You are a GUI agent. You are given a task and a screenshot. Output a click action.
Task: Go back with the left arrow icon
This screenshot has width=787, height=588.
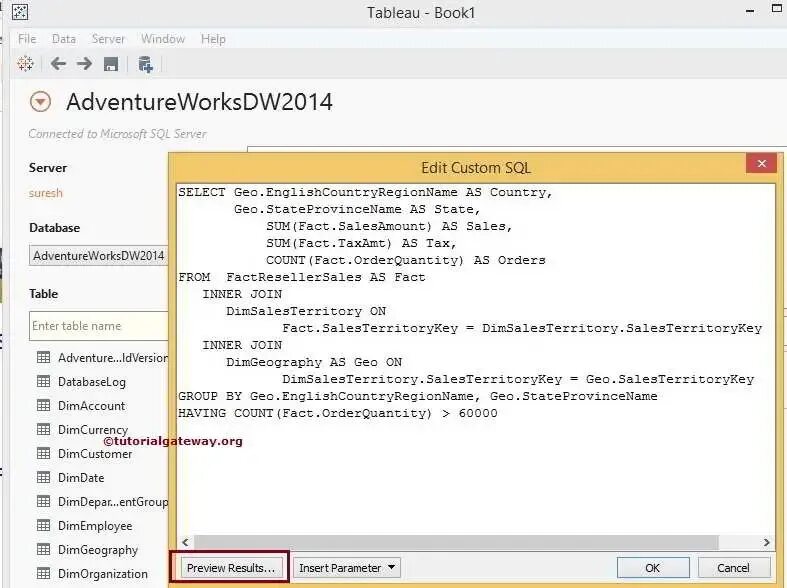pos(58,64)
